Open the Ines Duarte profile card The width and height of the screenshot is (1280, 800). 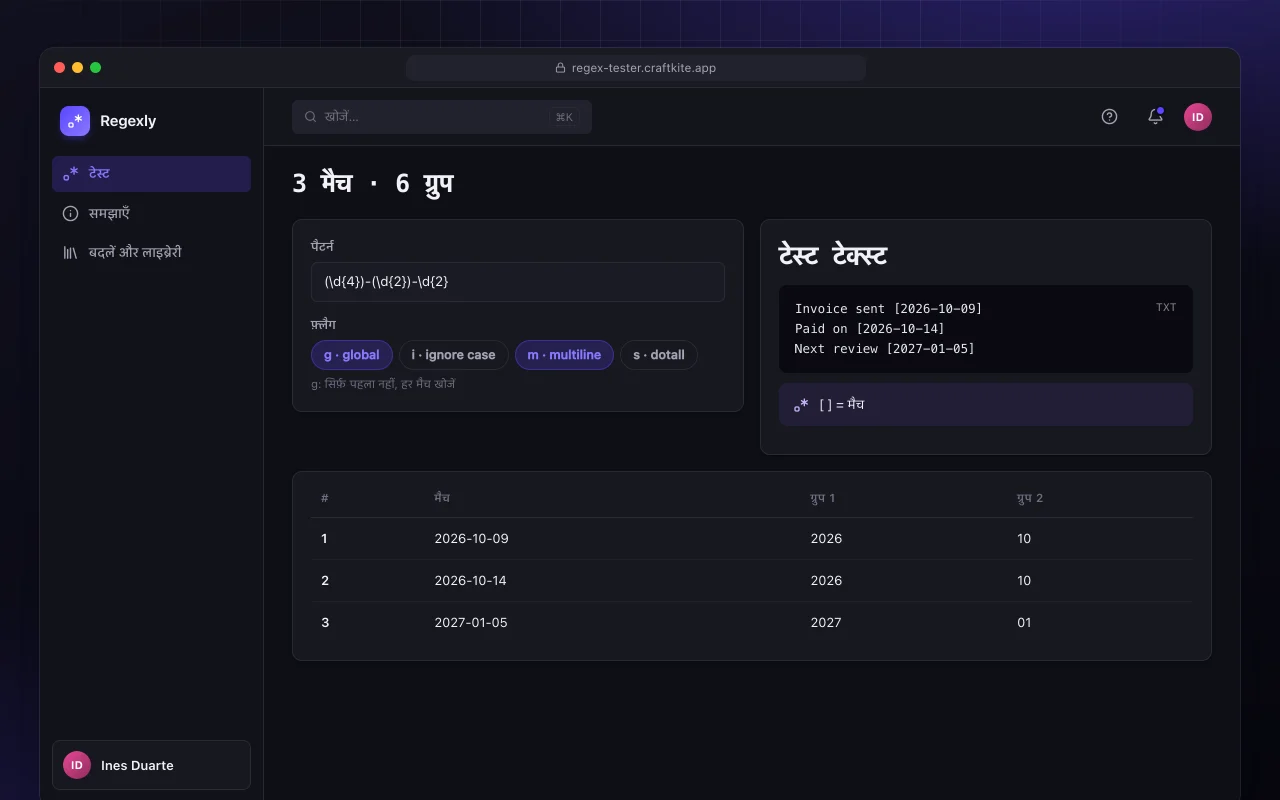click(151, 765)
